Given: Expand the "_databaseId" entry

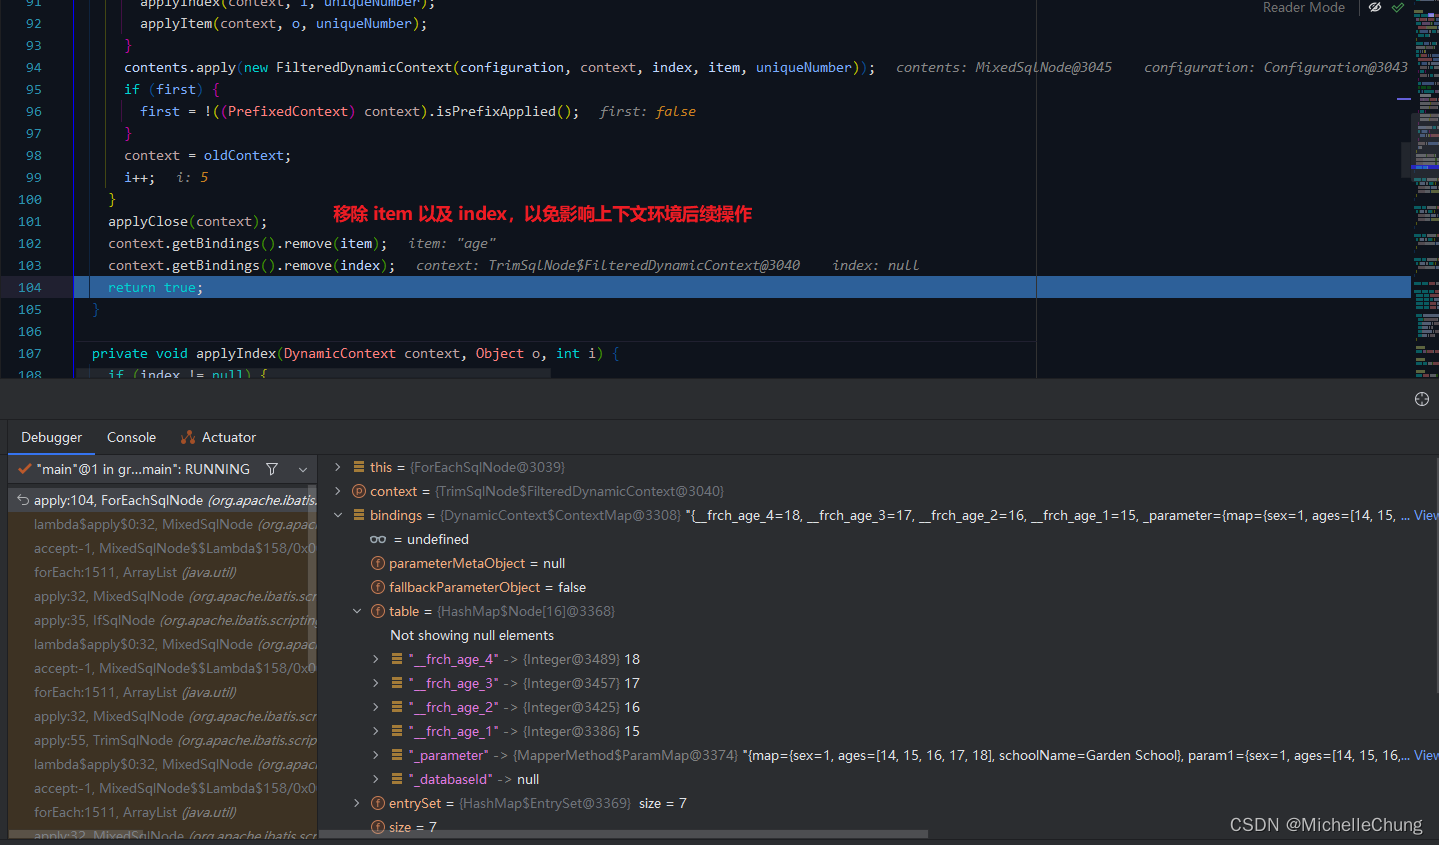Looking at the screenshot, I should pos(376,779).
